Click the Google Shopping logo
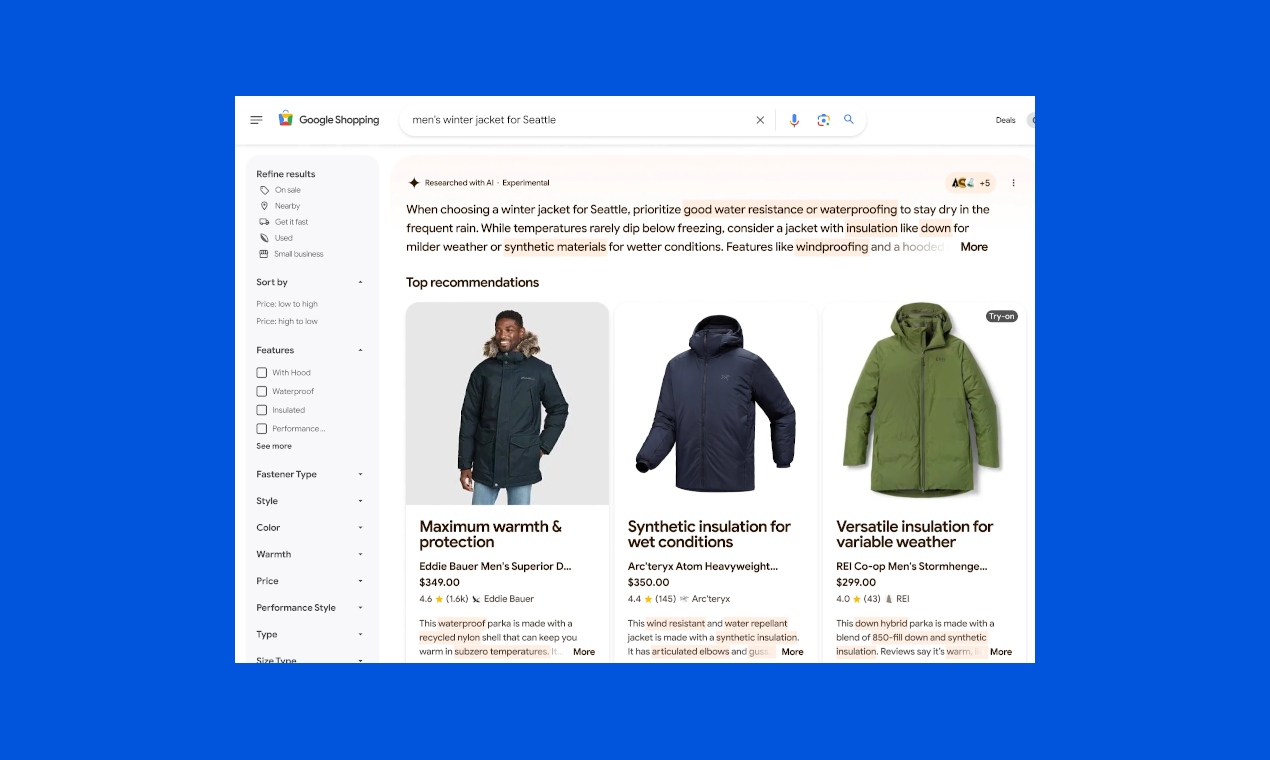Screen dimensions: 1270x760 (x=329, y=119)
